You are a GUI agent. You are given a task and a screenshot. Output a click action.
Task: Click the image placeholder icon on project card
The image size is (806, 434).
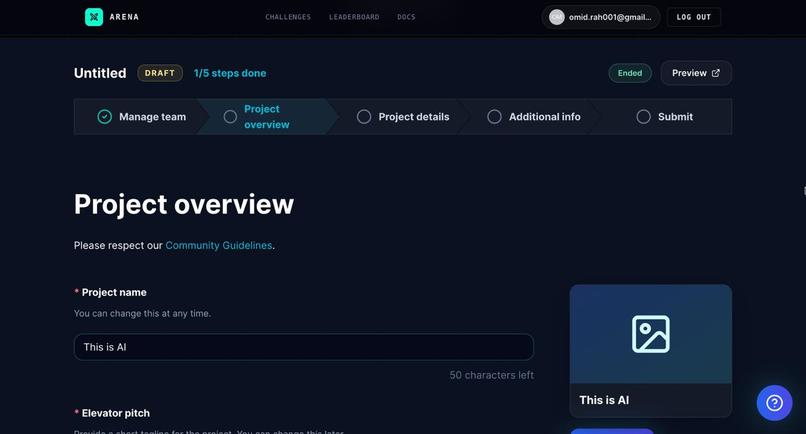[x=651, y=334]
